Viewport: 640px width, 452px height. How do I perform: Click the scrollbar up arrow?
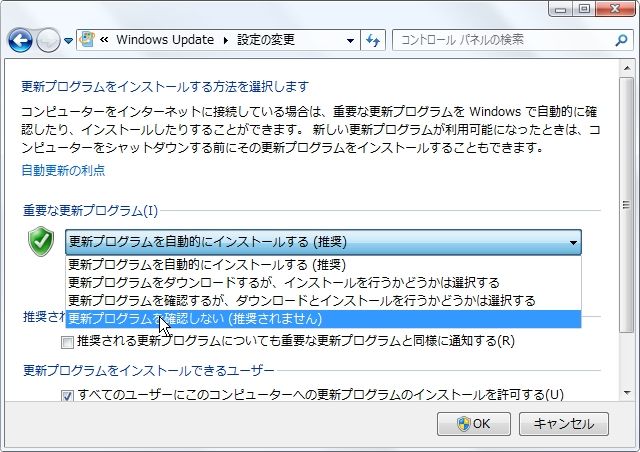point(627,68)
